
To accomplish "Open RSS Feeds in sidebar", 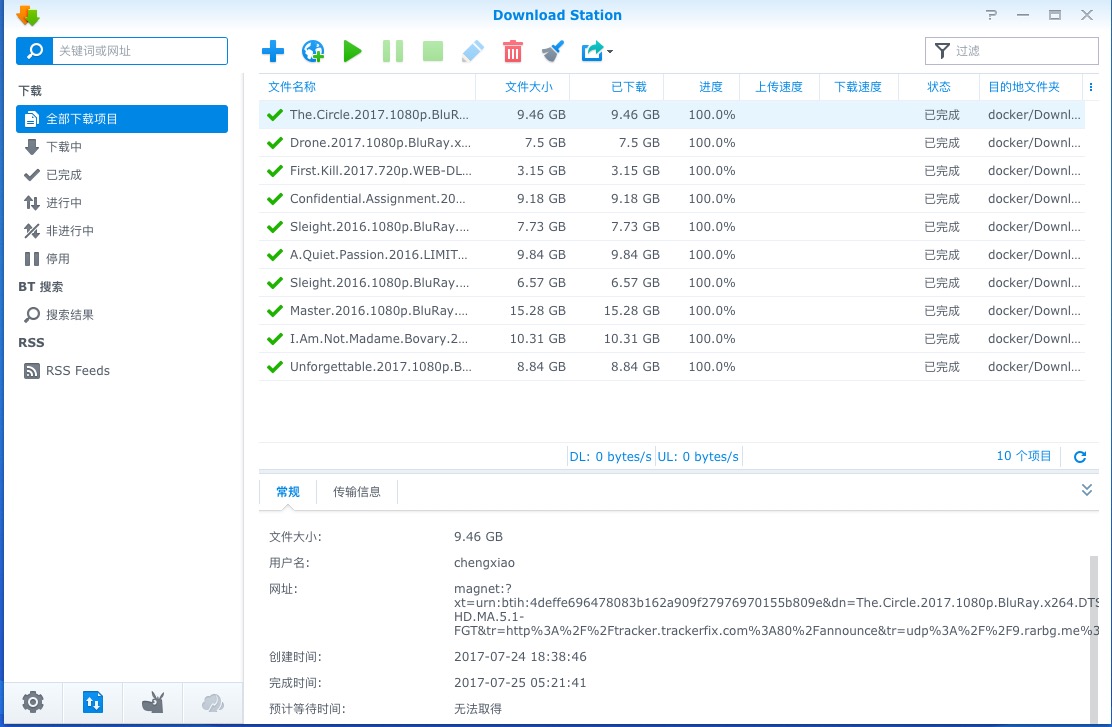I will pyautogui.click(x=77, y=371).
